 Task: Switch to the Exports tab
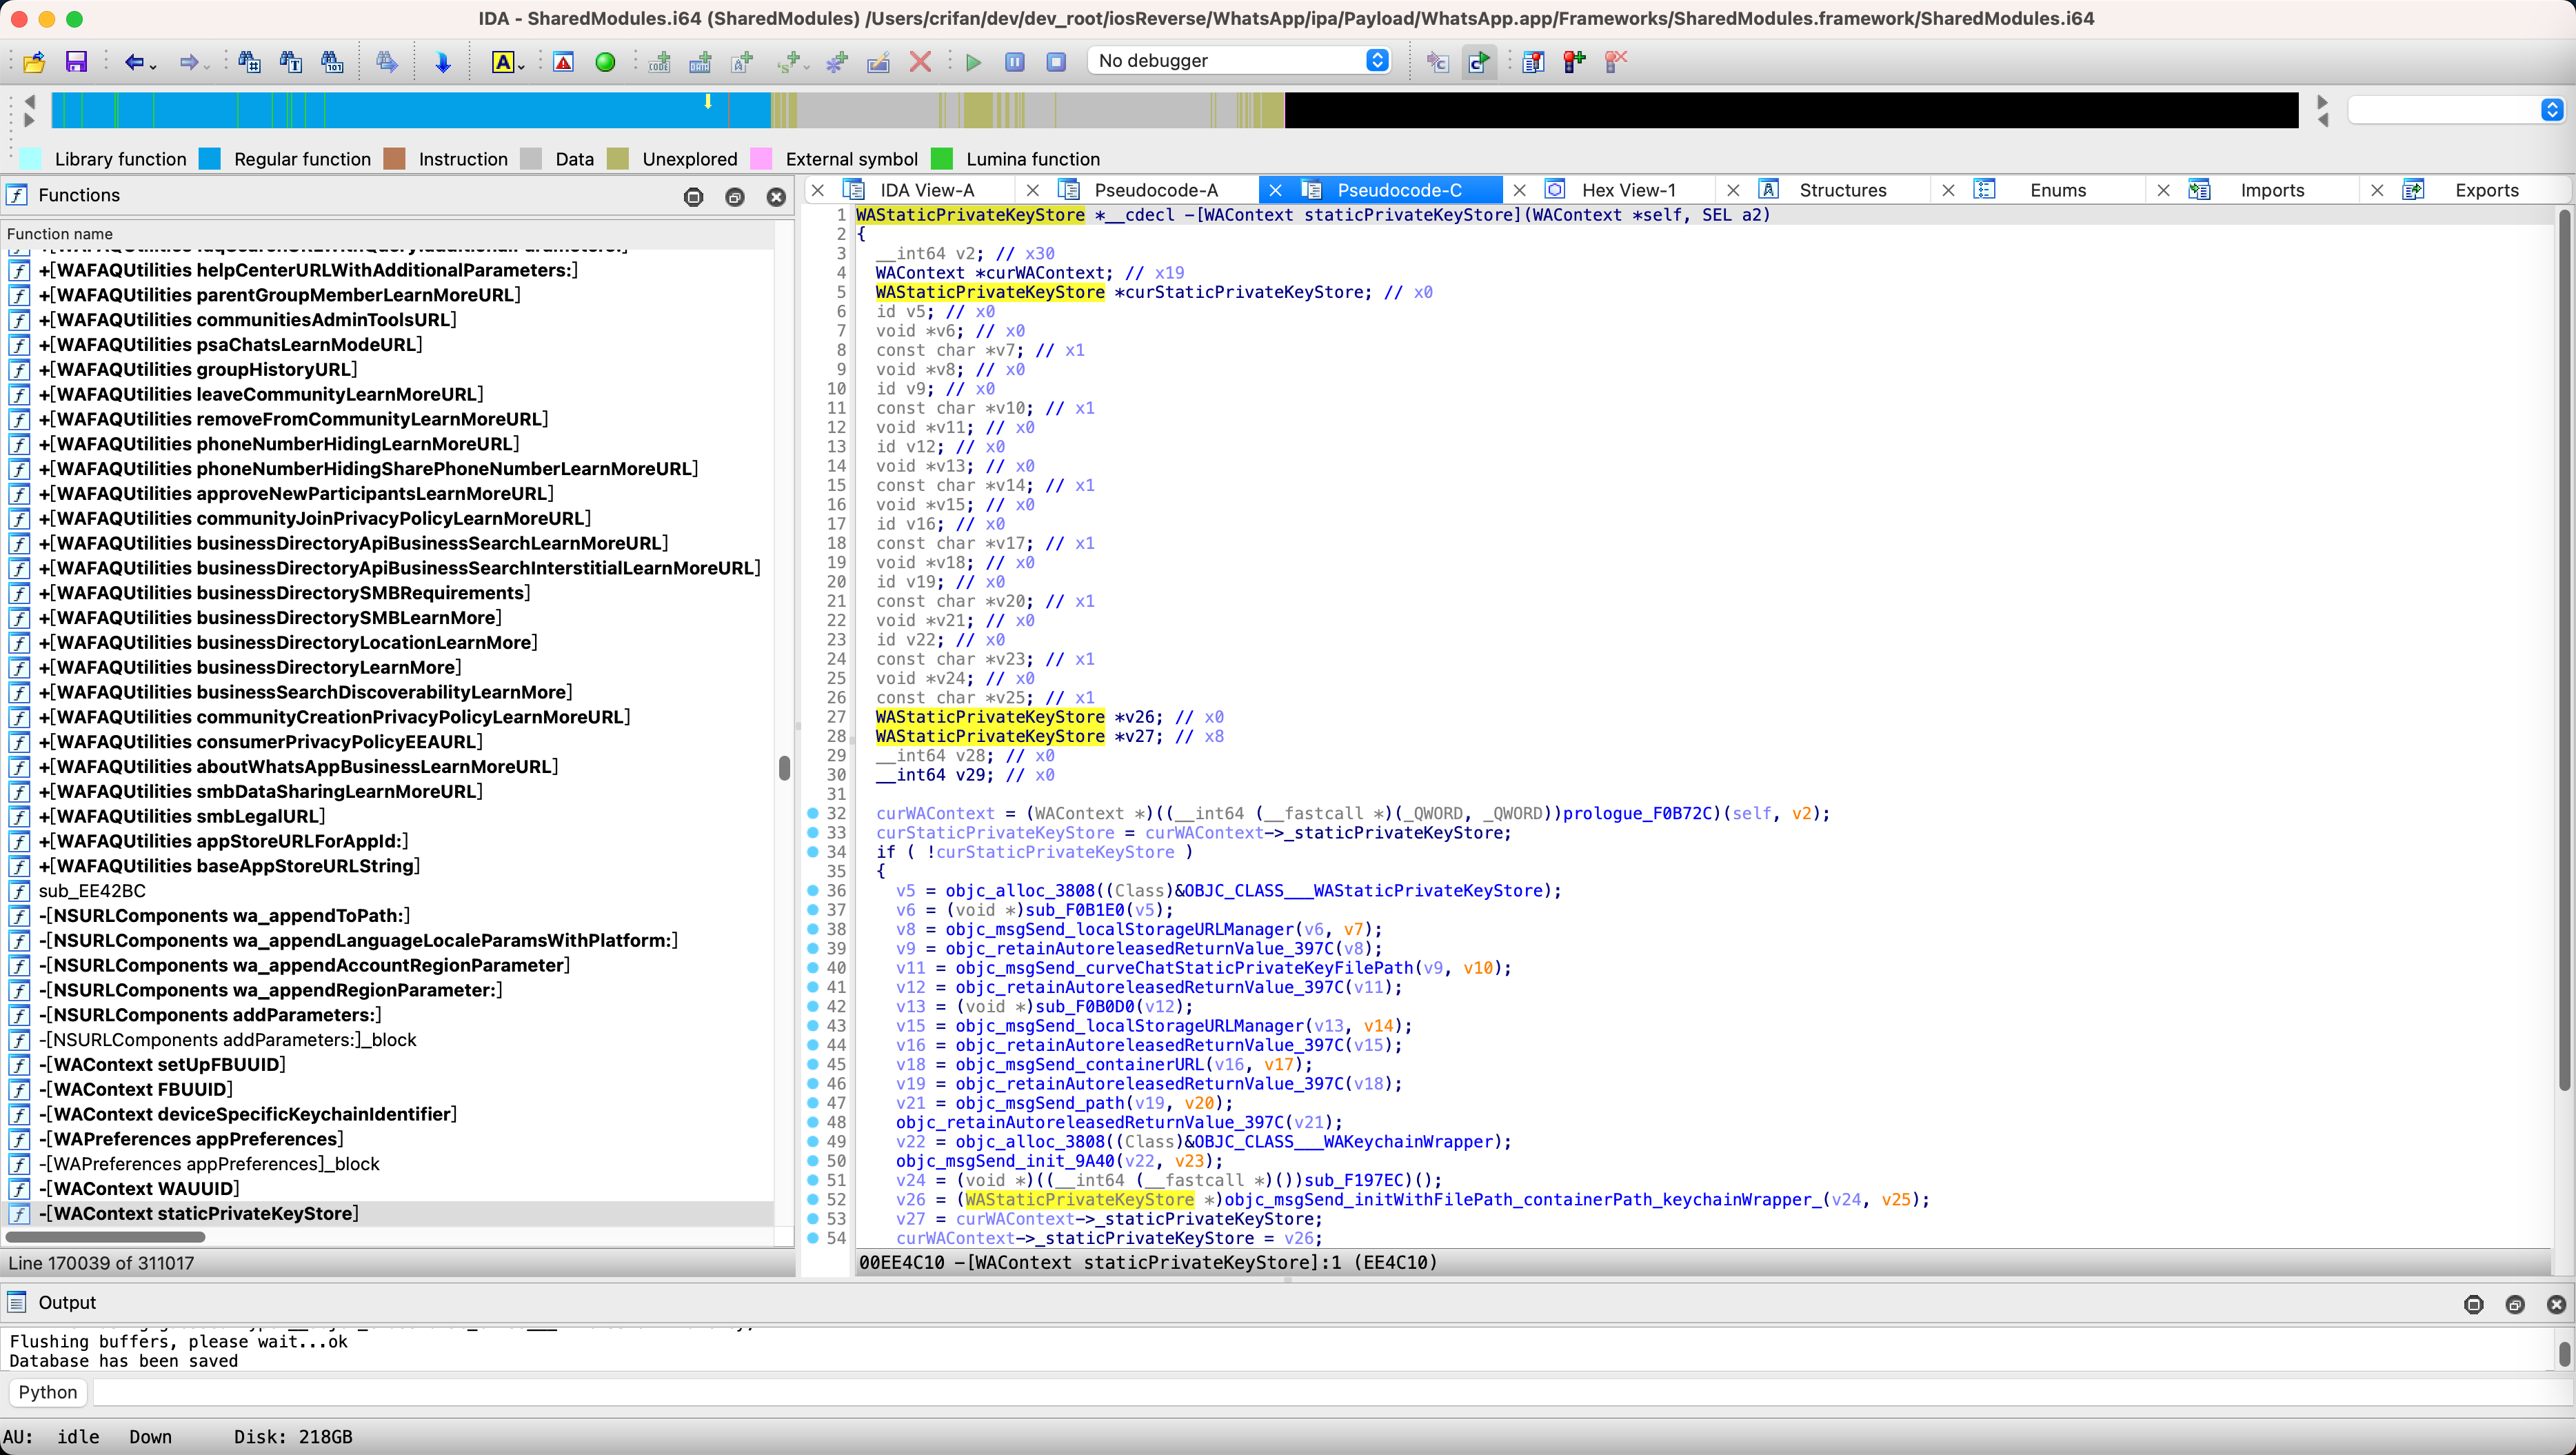click(x=2486, y=190)
